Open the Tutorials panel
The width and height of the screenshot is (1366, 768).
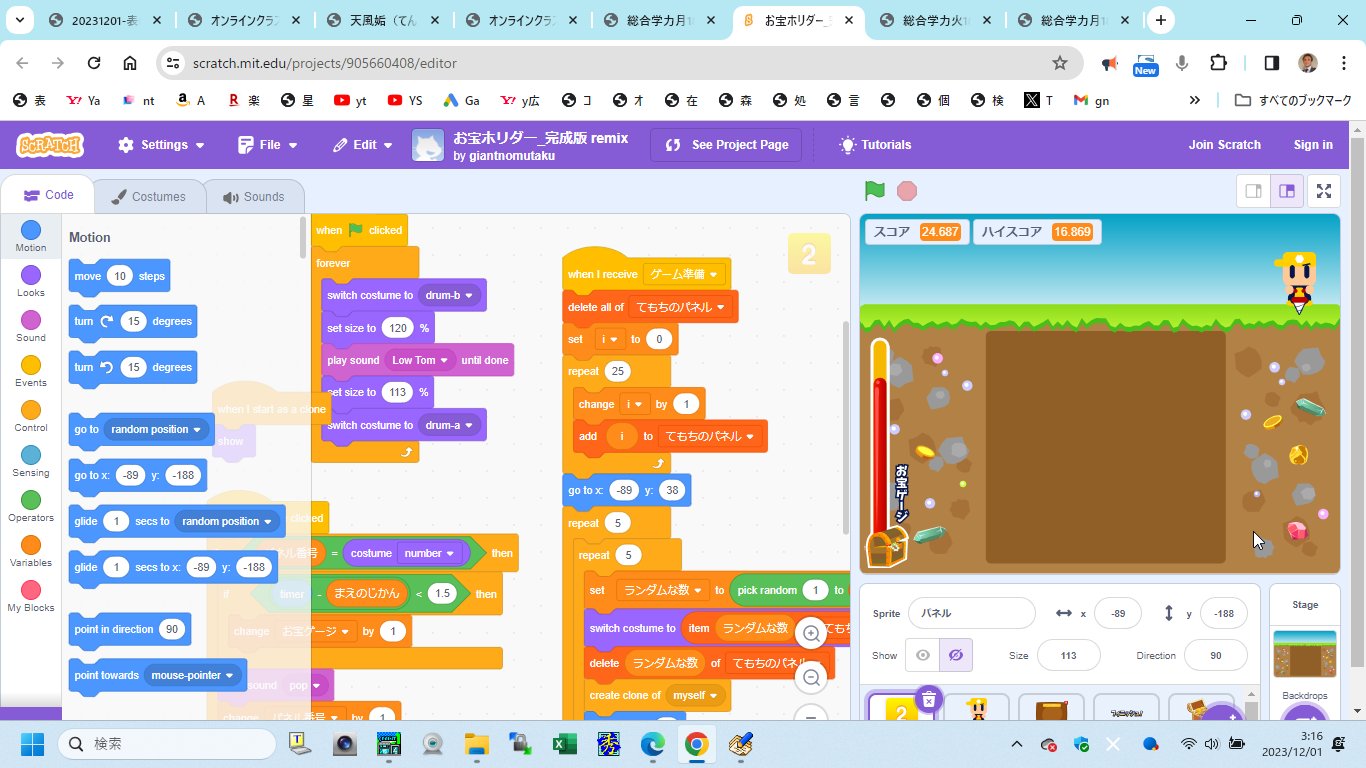[x=875, y=145]
